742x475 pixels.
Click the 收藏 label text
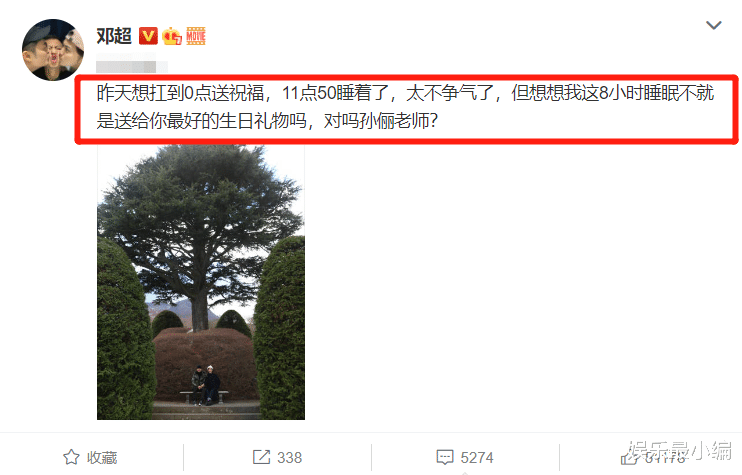click(102, 457)
